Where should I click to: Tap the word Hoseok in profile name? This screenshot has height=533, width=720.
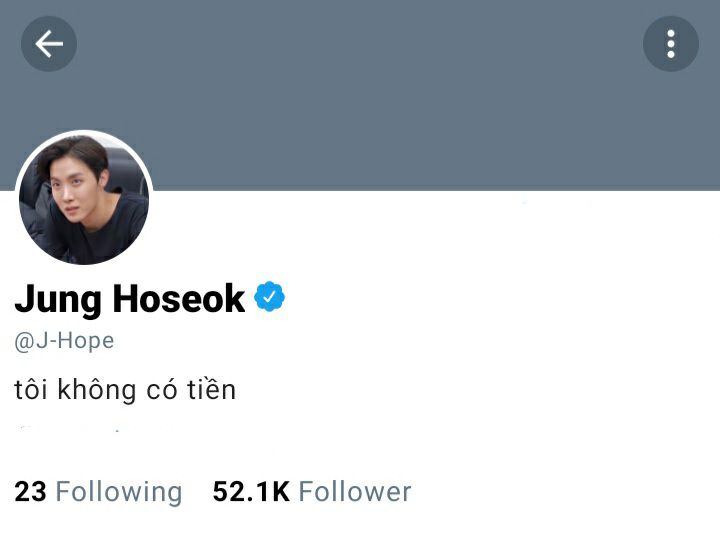click(179, 298)
